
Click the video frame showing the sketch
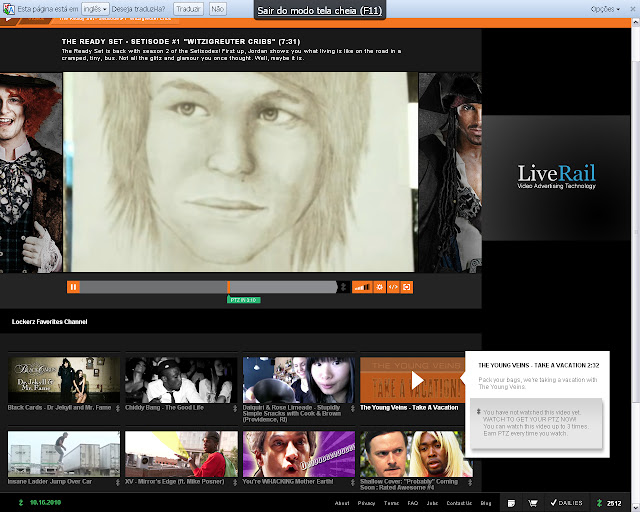[240, 172]
